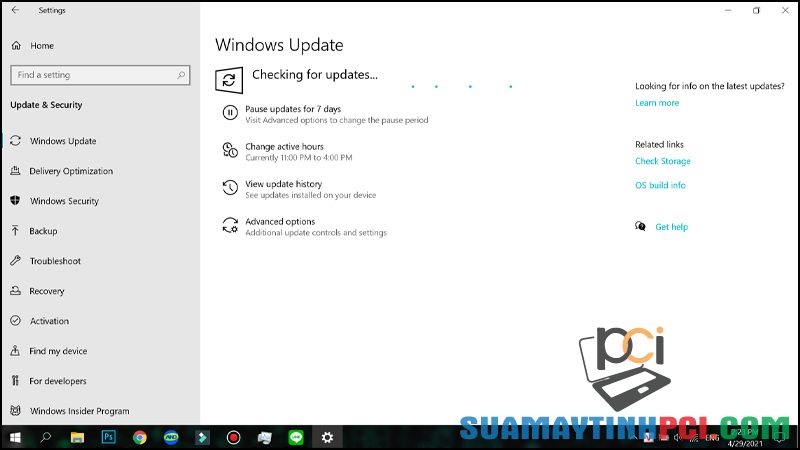This screenshot has height=450, width=800.
Task: Open Recovery settings label
Action: [x=47, y=291]
